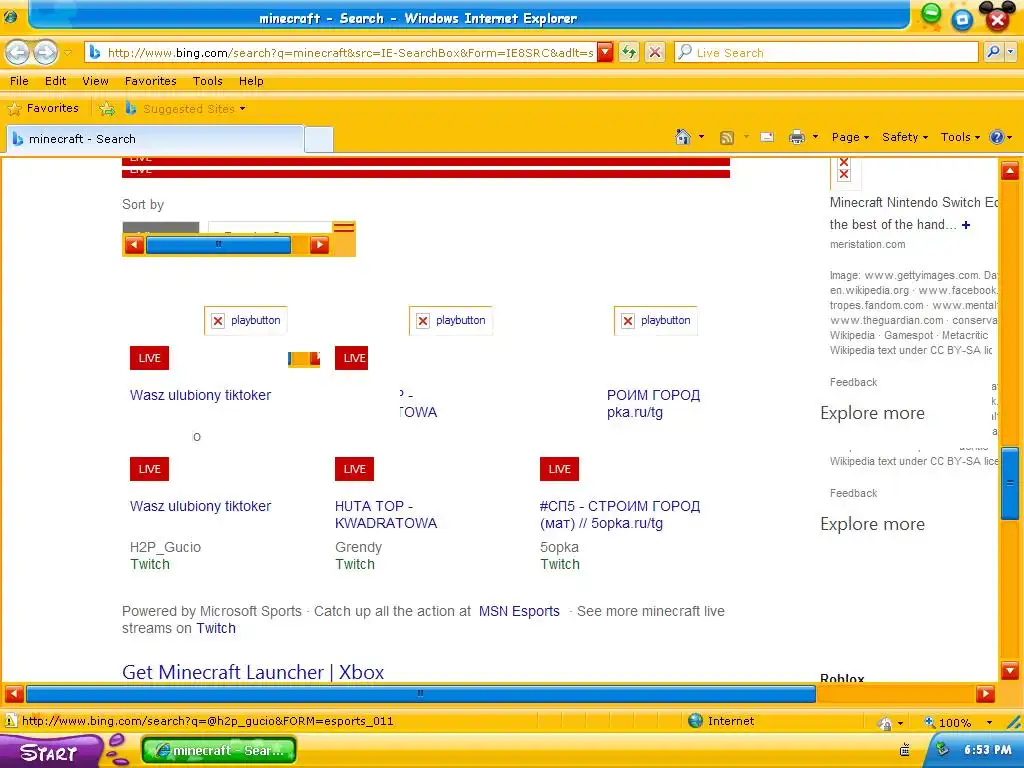The height and width of the screenshot is (768, 1024).
Task: Click the green Refresh page icon
Action: [x=629, y=52]
